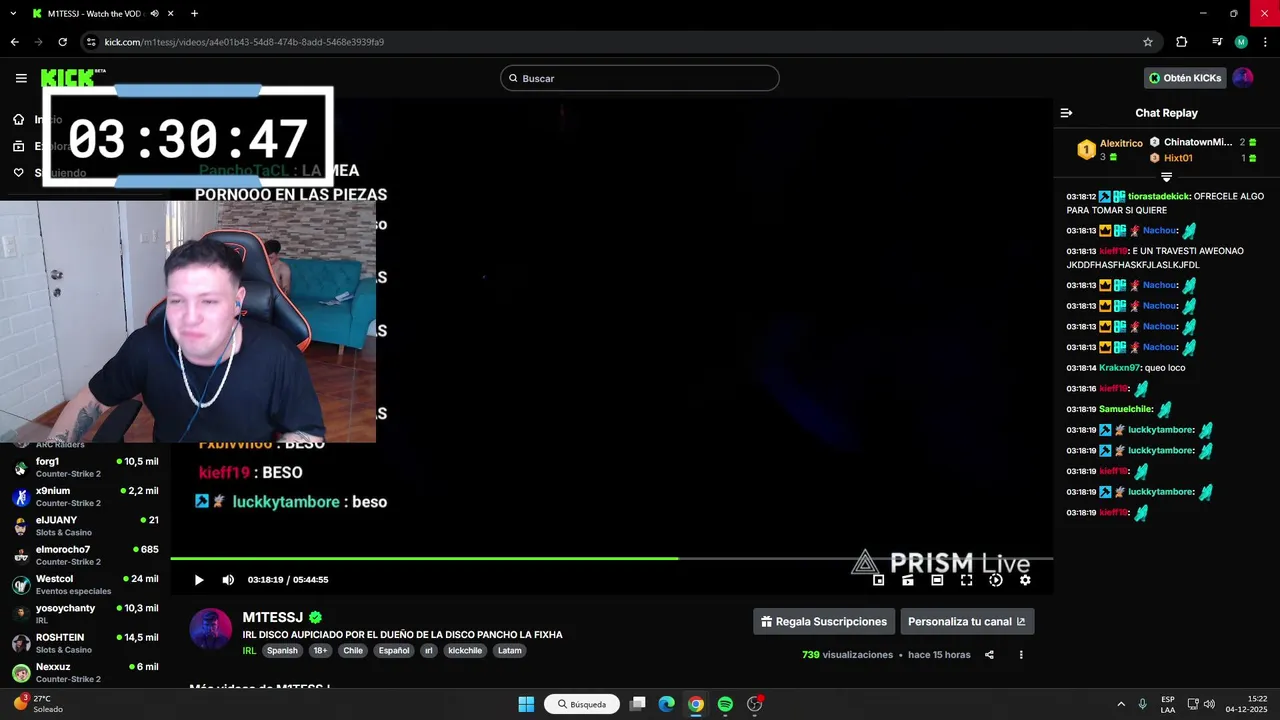Click Samuelchile username in chat
Image resolution: width=1280 pixels, height=720 pixels.
coord(1126,409)
